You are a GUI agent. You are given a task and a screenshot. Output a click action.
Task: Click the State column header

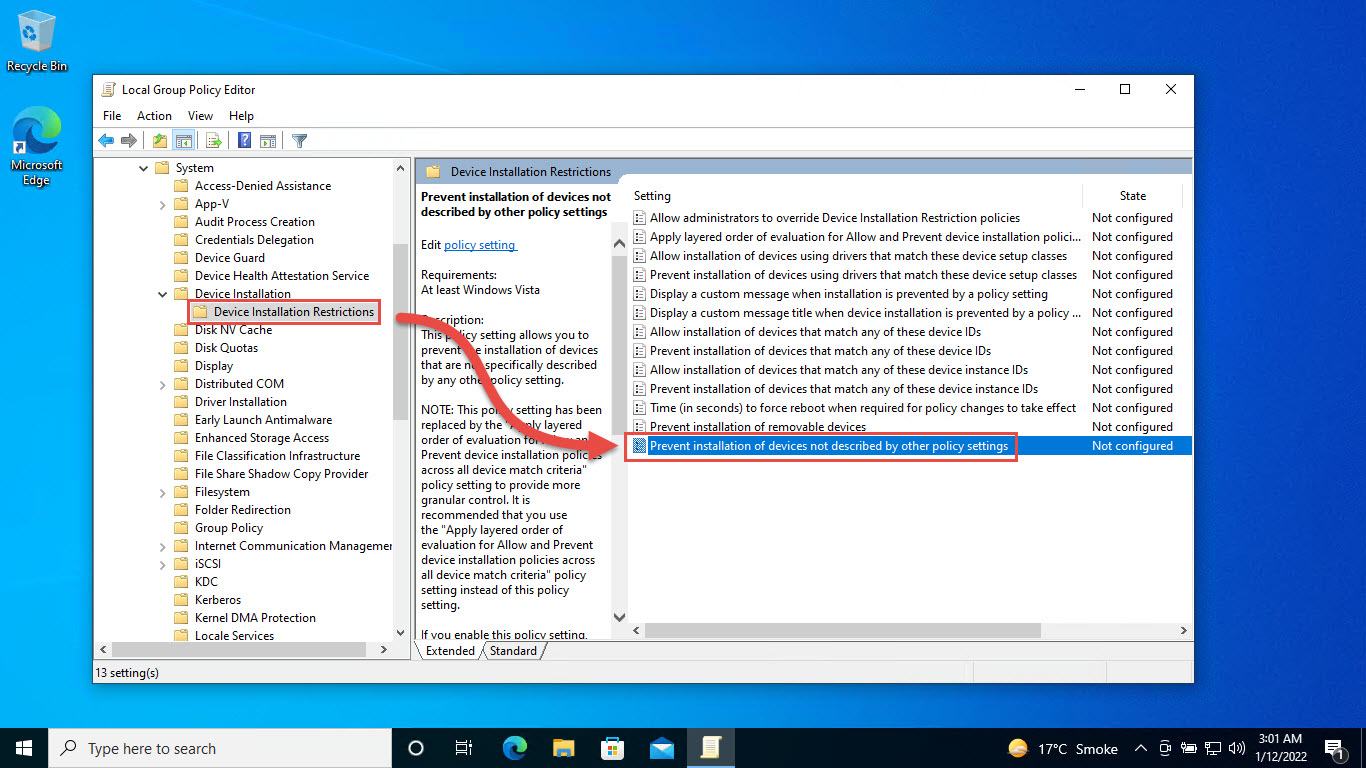pyautogui.click(x=1133, y=196)
